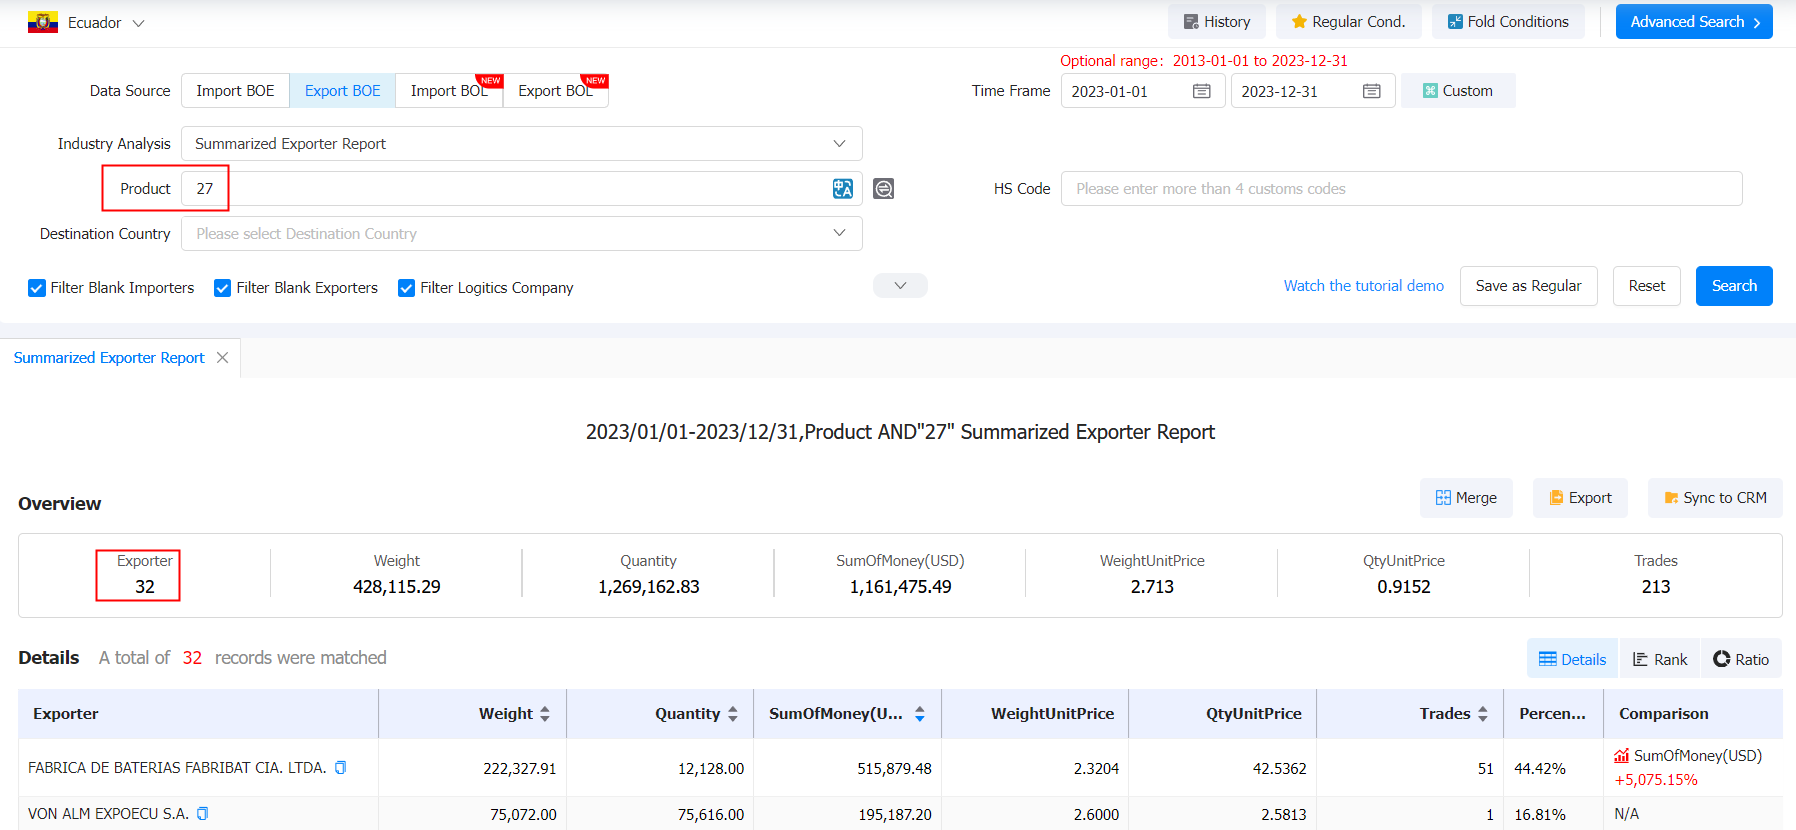The height and width of the screenshot is (830, 1796).
Task: Sort by Quantity column arrows
Action: click(733, 714)
